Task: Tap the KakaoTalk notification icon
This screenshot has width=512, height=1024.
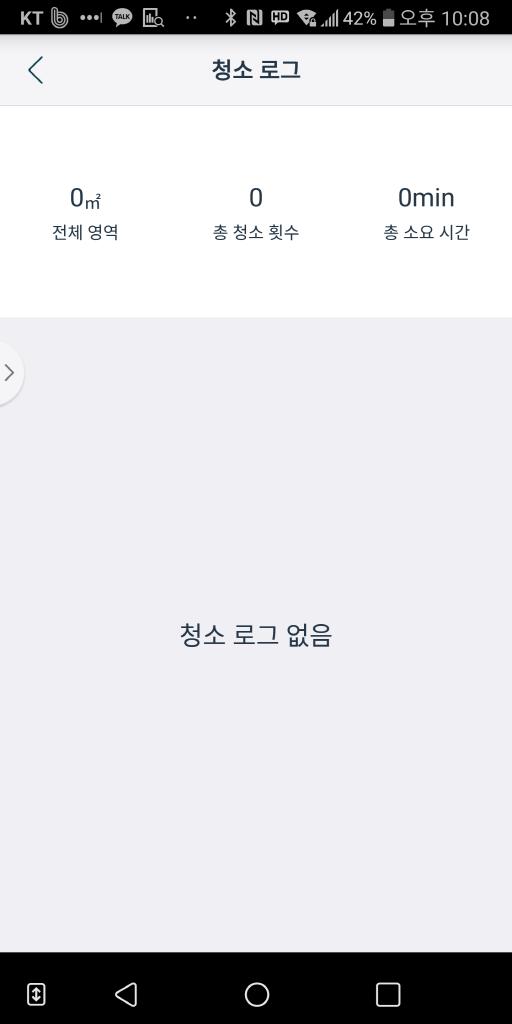Action: point(122,18)
